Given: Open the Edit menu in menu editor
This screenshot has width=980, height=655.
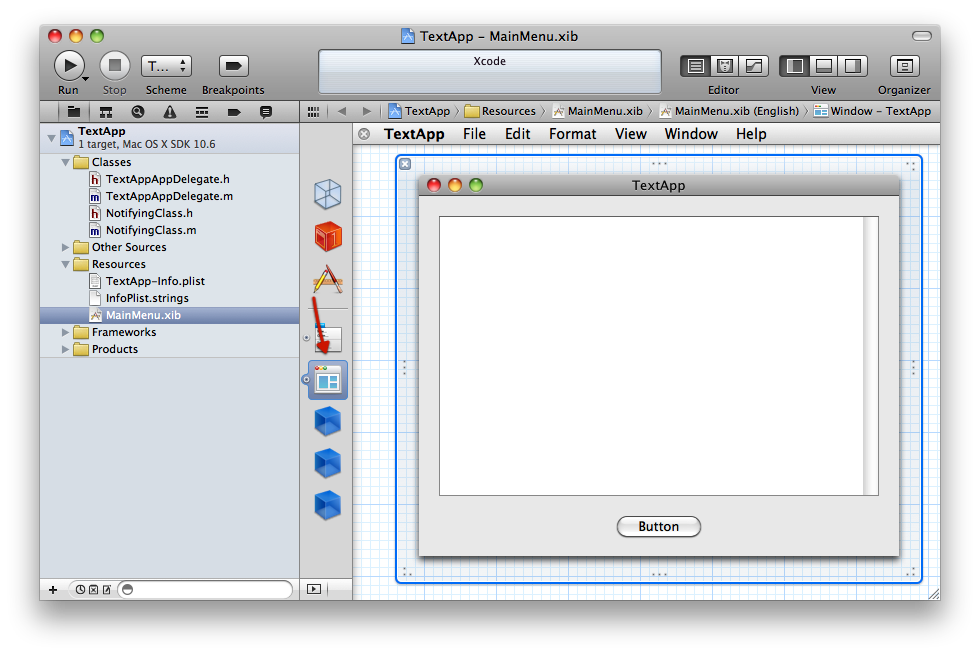Looking at the screenshot, I should (518, 134).
